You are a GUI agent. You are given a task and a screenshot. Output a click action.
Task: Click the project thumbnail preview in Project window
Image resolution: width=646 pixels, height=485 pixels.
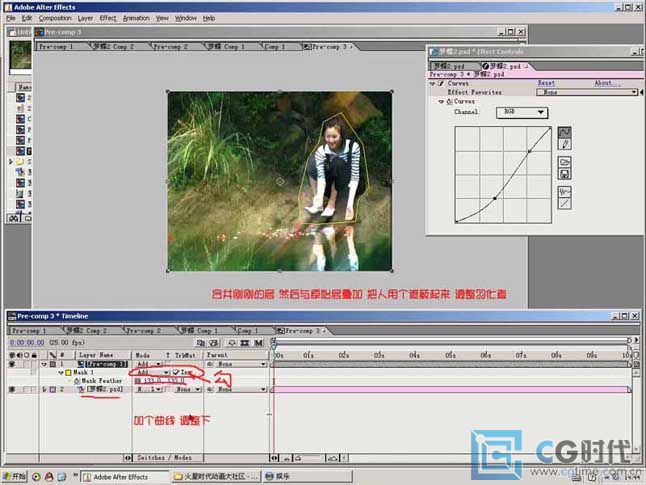pyautogui.click(x=20, y=55)
